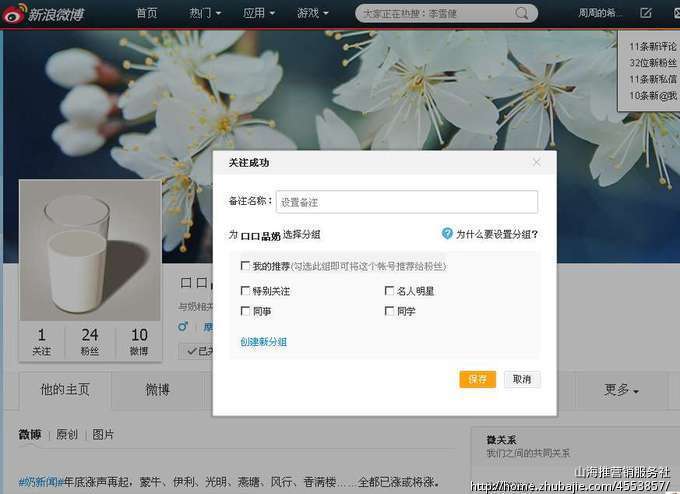
Task: Click the 微关系 panel heading
Action: click(x=501, y=440)
